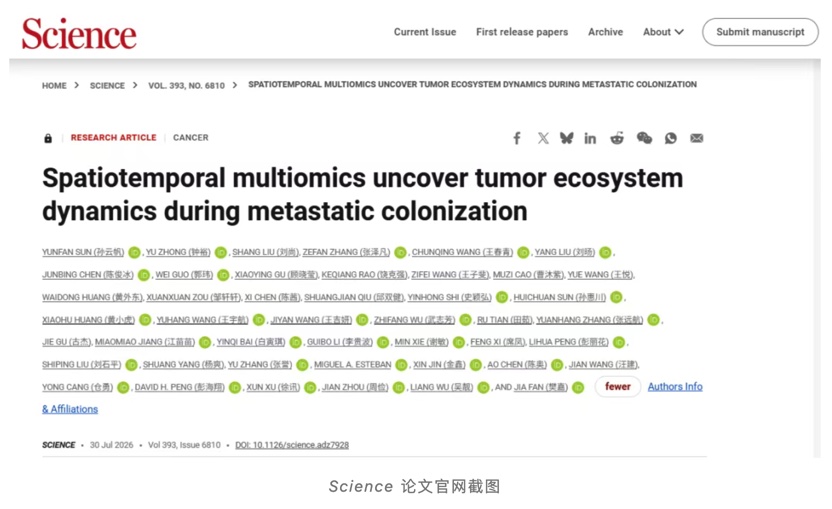Viewport: 832px width, 509px height.
Task: Open ORCID icon next to Yunfan Sun
Action: click(134, 253)
